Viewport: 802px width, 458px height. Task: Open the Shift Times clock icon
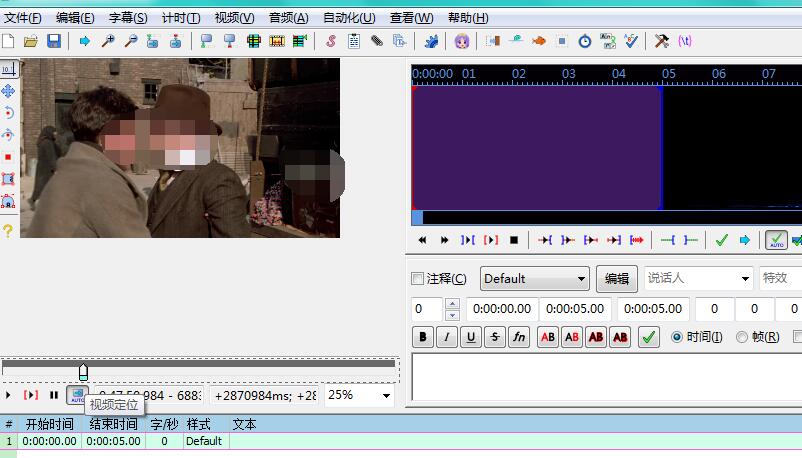pyautogui.click(x=585, y=41)
